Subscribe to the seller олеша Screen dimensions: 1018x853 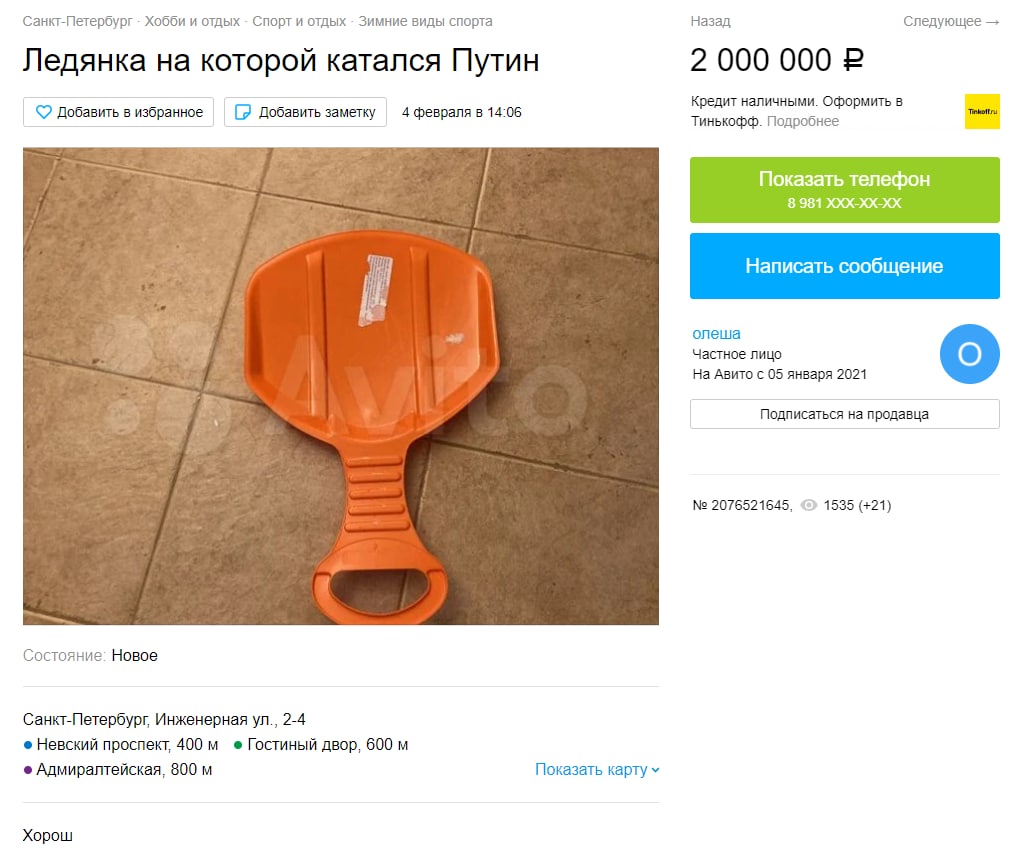tap(845, 414)
